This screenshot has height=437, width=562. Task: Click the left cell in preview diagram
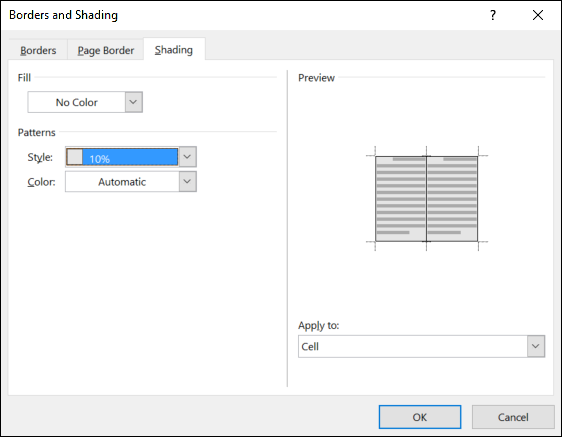(x=401, y=199)
